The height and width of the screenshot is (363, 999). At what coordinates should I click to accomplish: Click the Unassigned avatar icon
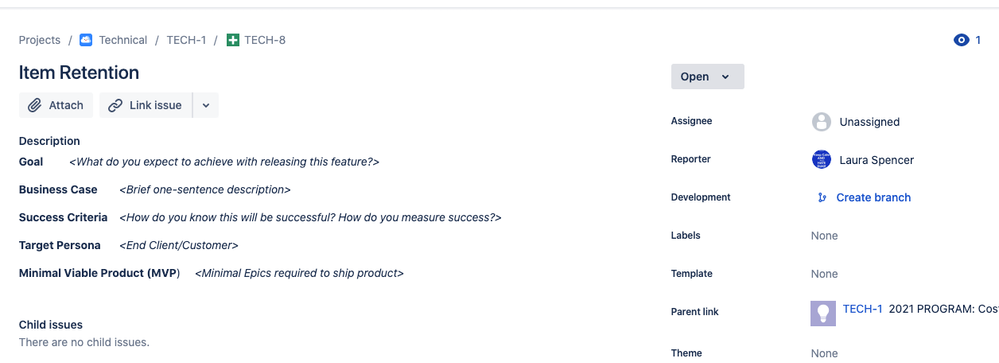(821, 122)
